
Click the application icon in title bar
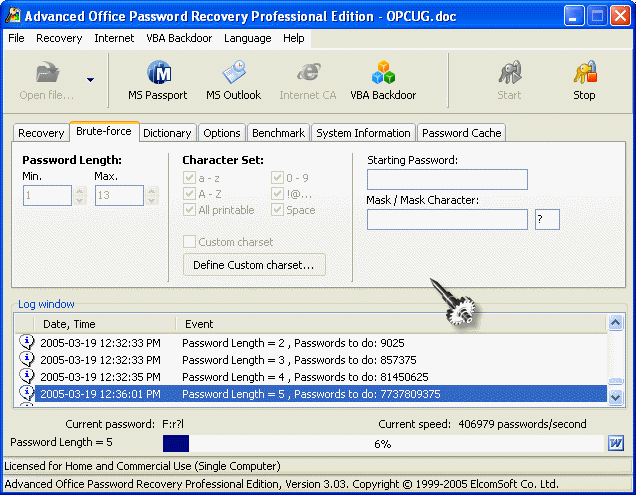(13, 15)
